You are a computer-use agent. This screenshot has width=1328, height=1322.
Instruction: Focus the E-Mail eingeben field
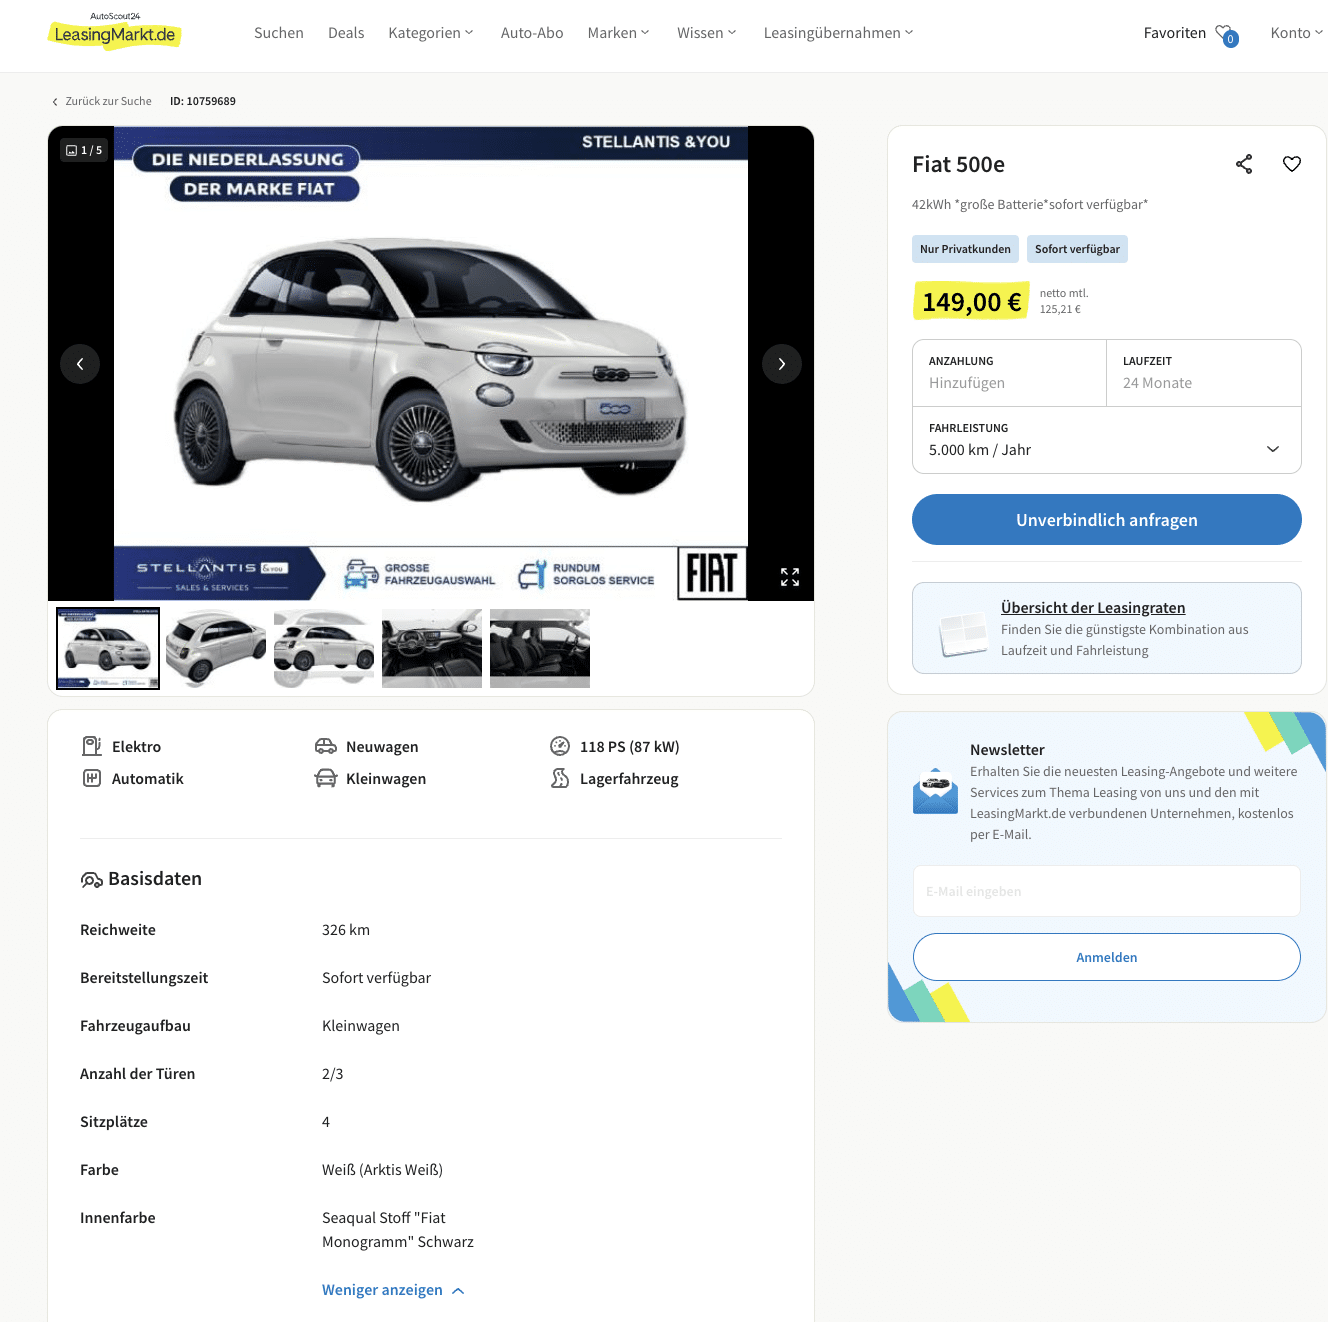tap(1107, 891)
